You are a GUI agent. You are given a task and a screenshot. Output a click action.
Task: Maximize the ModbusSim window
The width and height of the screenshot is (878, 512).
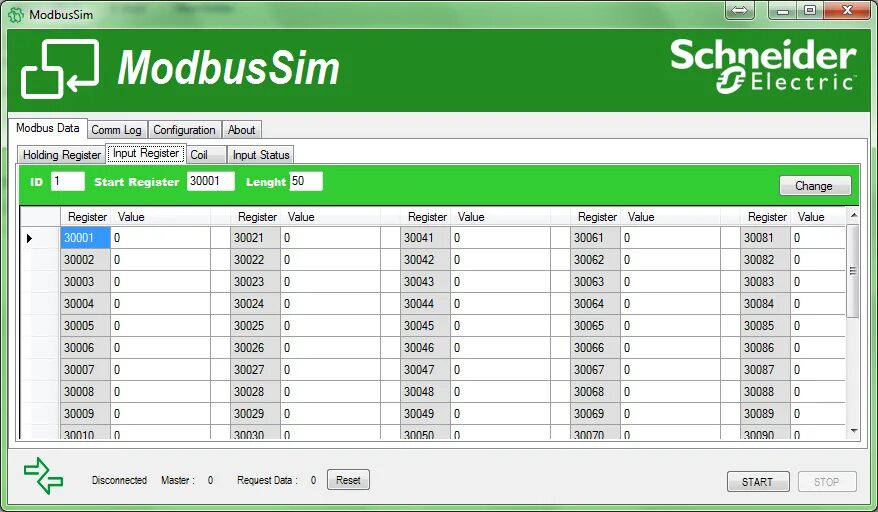pyautogui.click(x=810, y=10)
